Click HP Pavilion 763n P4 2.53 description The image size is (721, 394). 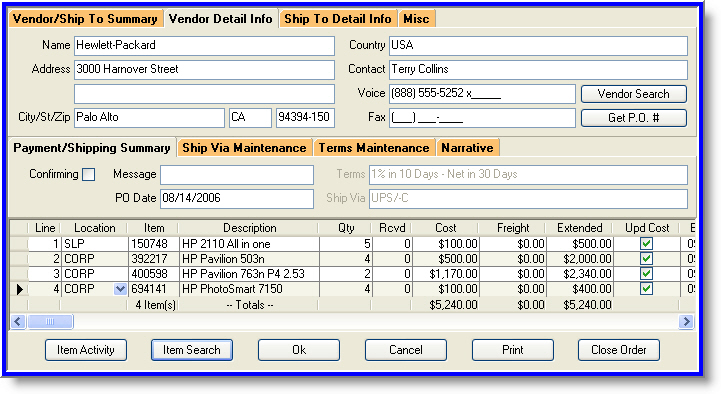pyautogui.click(x=249, y=274)
